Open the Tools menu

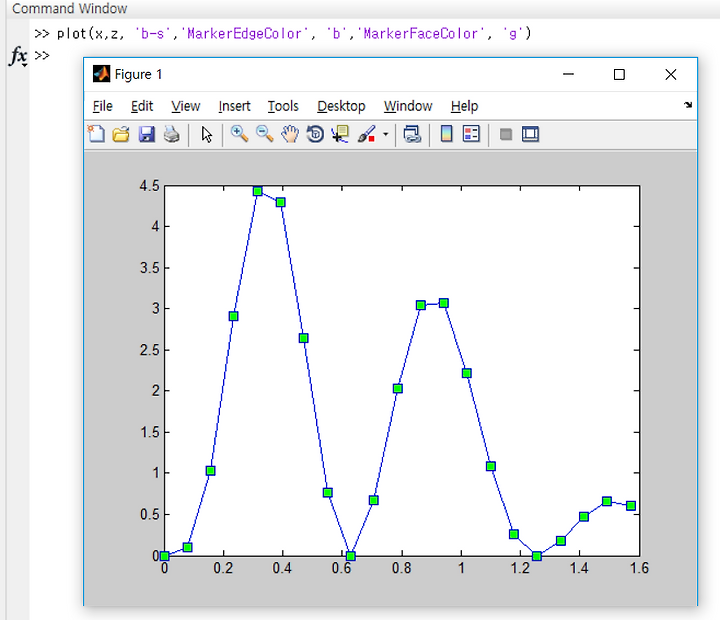(283, 106)
